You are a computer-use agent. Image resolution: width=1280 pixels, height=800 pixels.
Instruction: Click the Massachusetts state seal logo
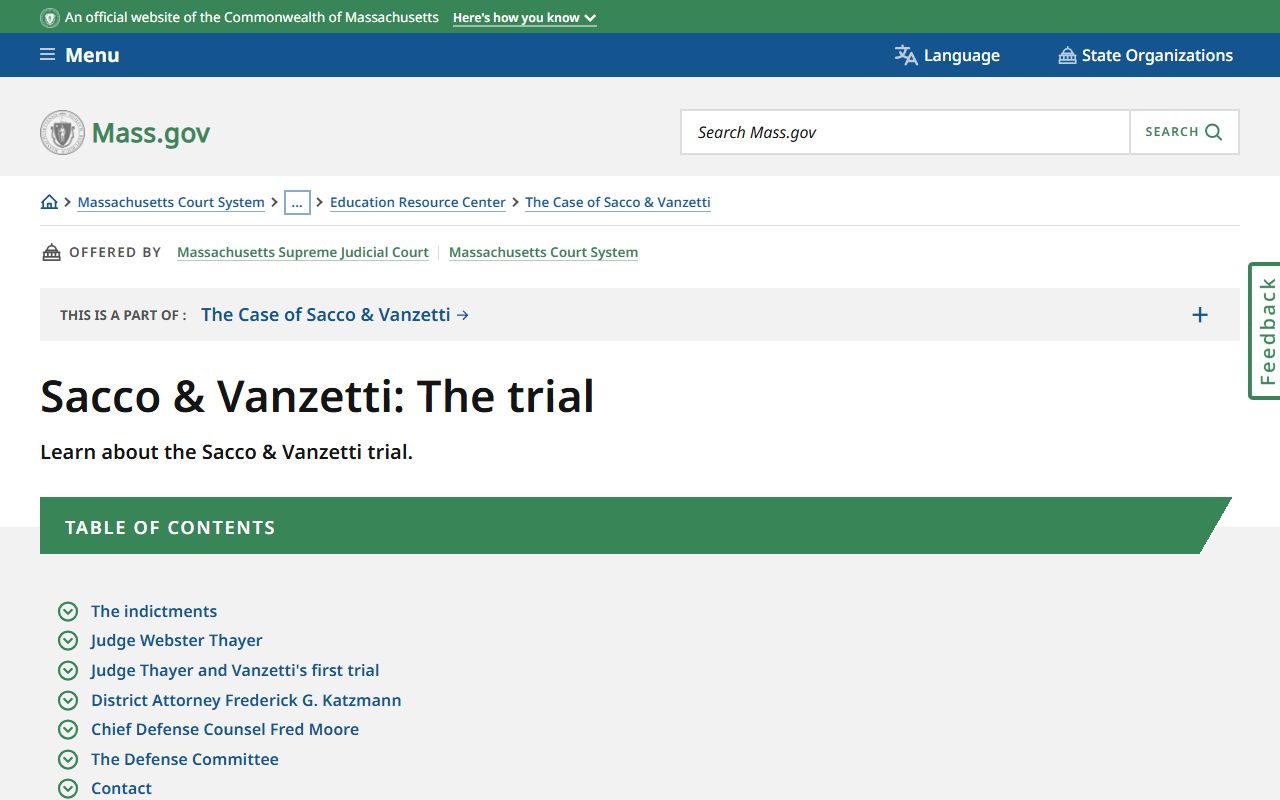pyautogui.click(x=63, y=132)
